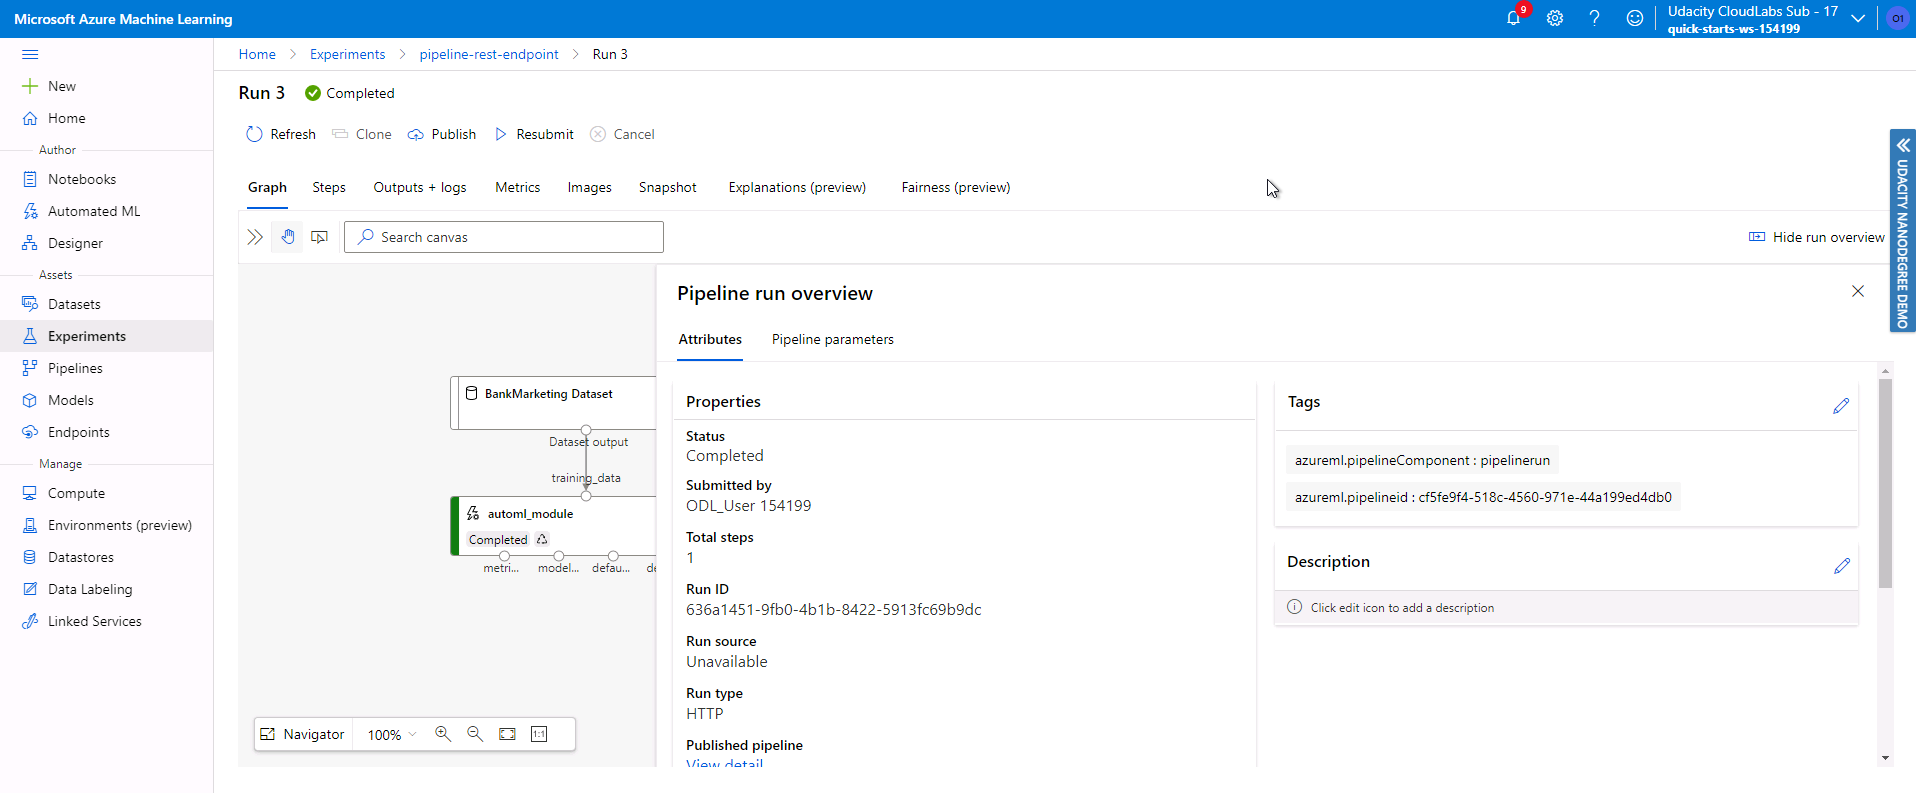The width and height of the screenshot is (1916, 793).
Task: Zoom out on canvas
Action: pos(475,734)
